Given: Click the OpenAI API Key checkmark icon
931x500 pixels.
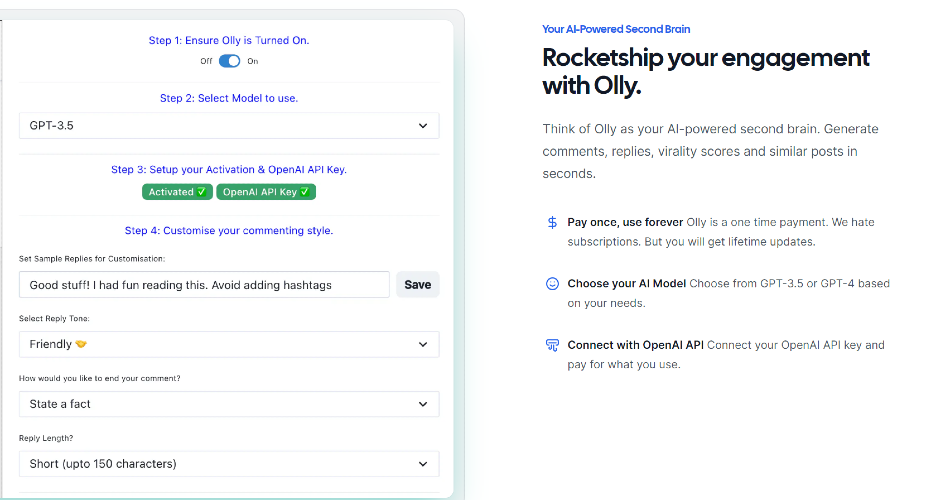Looking at the screenshot, I should 305,192.
